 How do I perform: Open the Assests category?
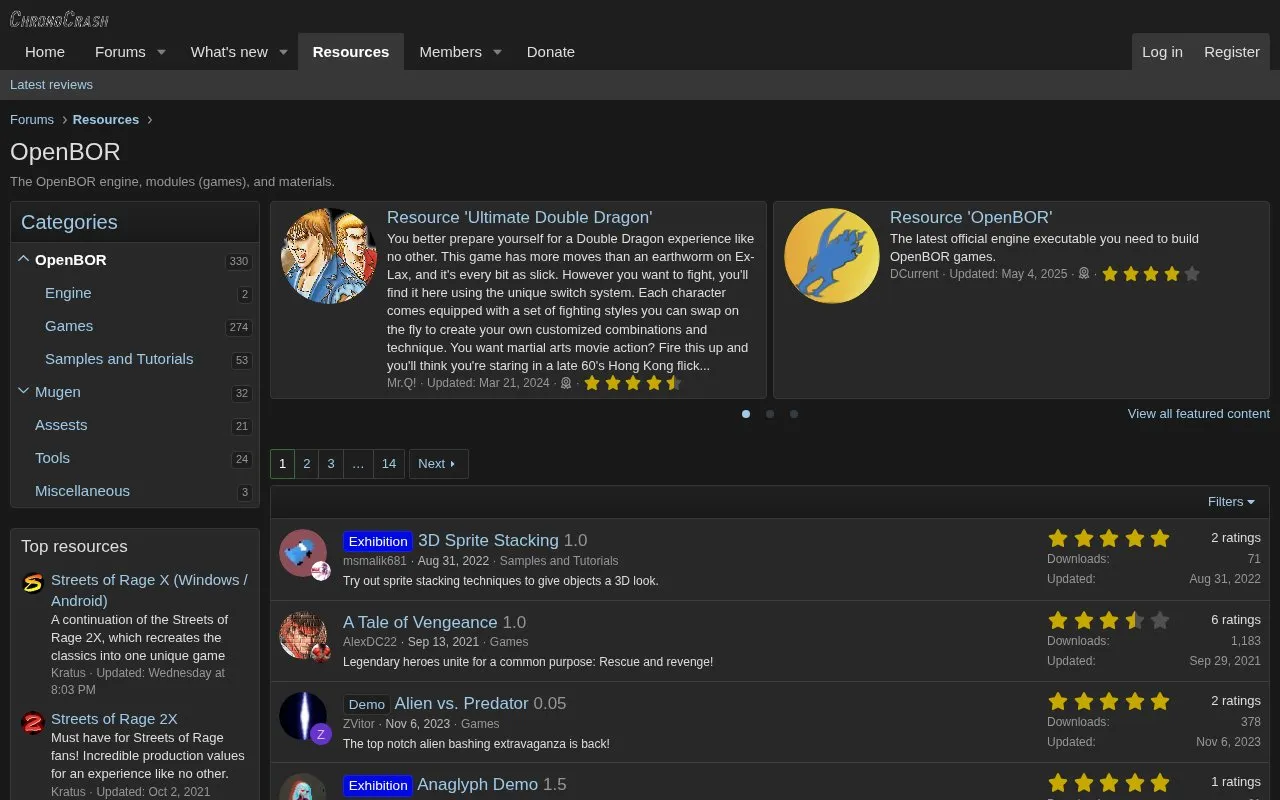[61, 425]
